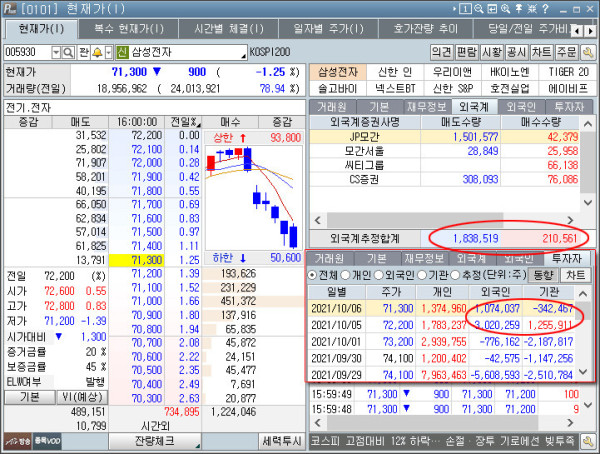Click the 주문 button
This screenshot has height=454, width=600.
(x=567, y=52)
